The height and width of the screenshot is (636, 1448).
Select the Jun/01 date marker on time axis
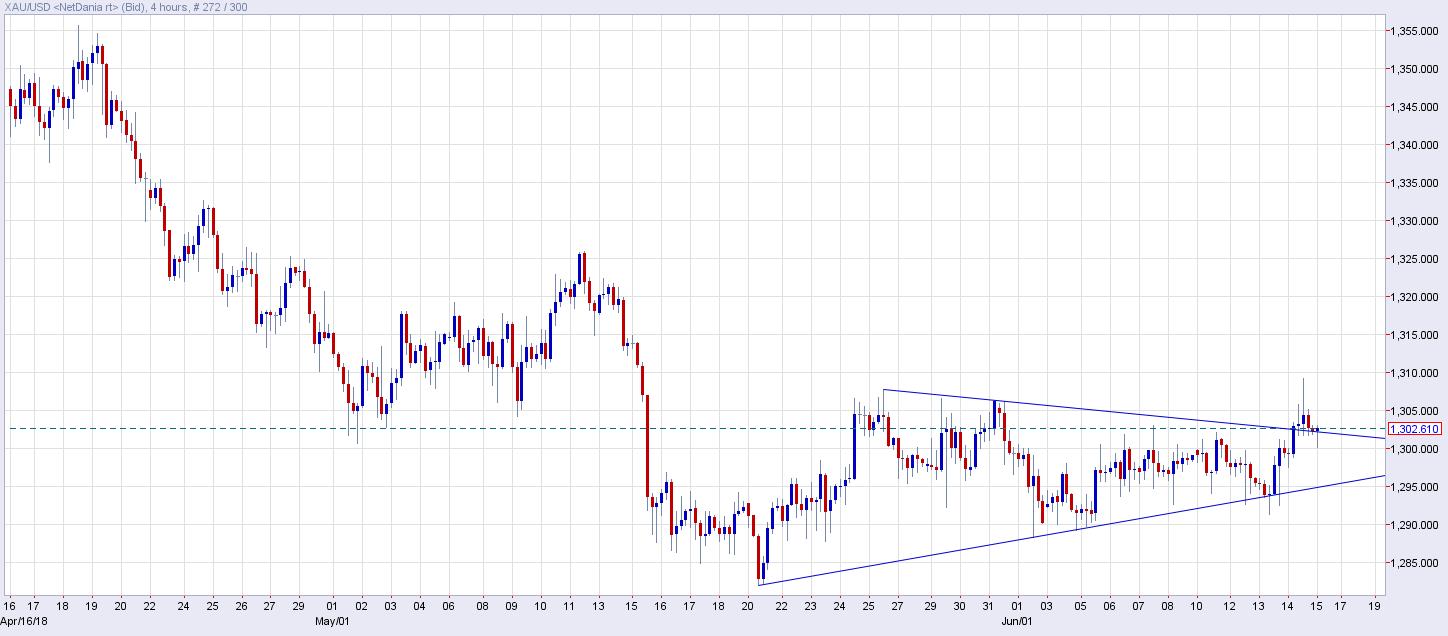pos(1017,620)
